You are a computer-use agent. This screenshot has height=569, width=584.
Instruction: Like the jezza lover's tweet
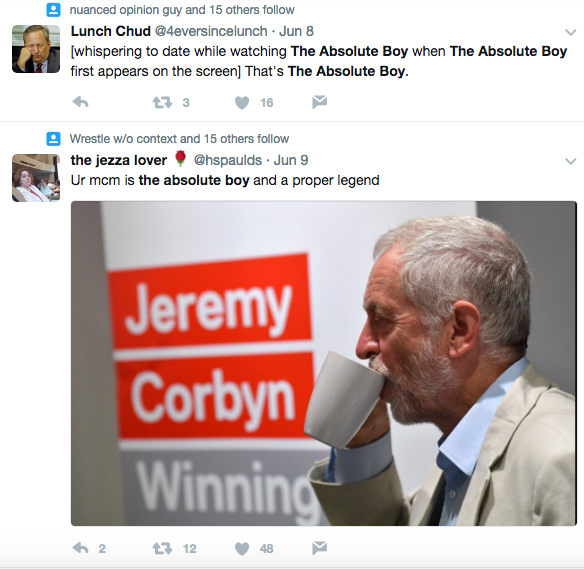click(x=242, y=549)
